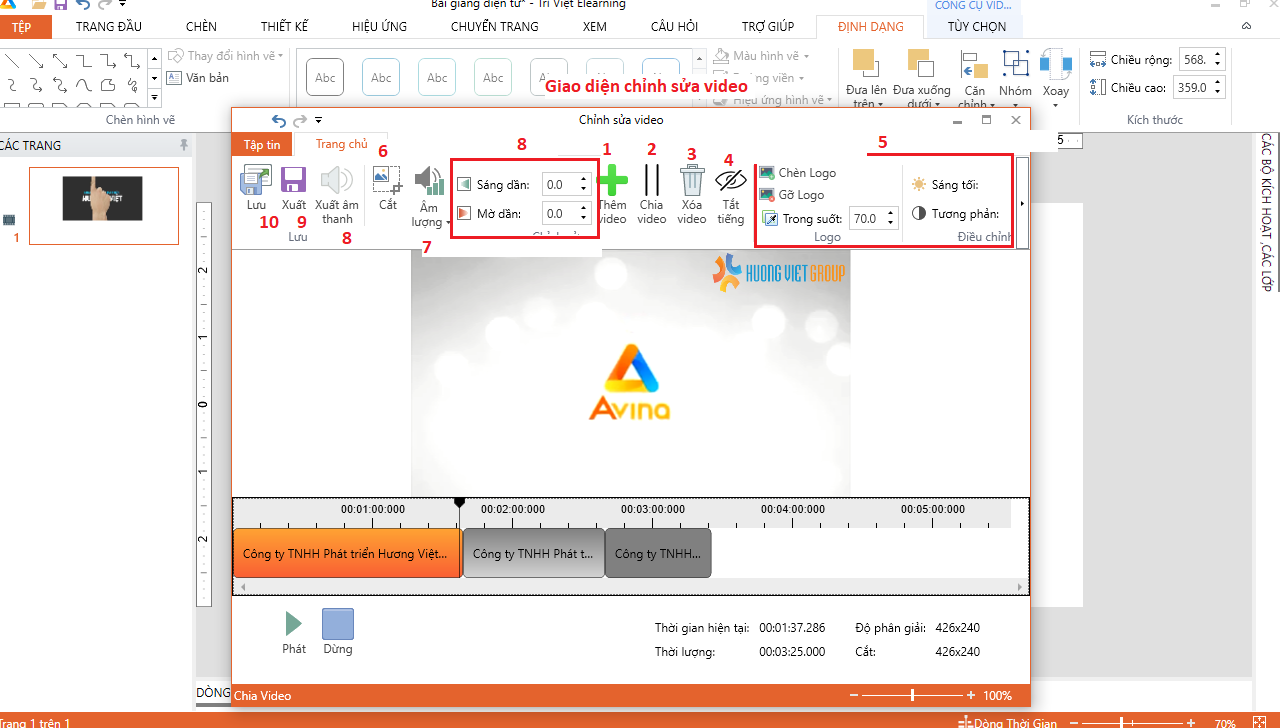Click the Chiều rộng width field

(1201, 60)
